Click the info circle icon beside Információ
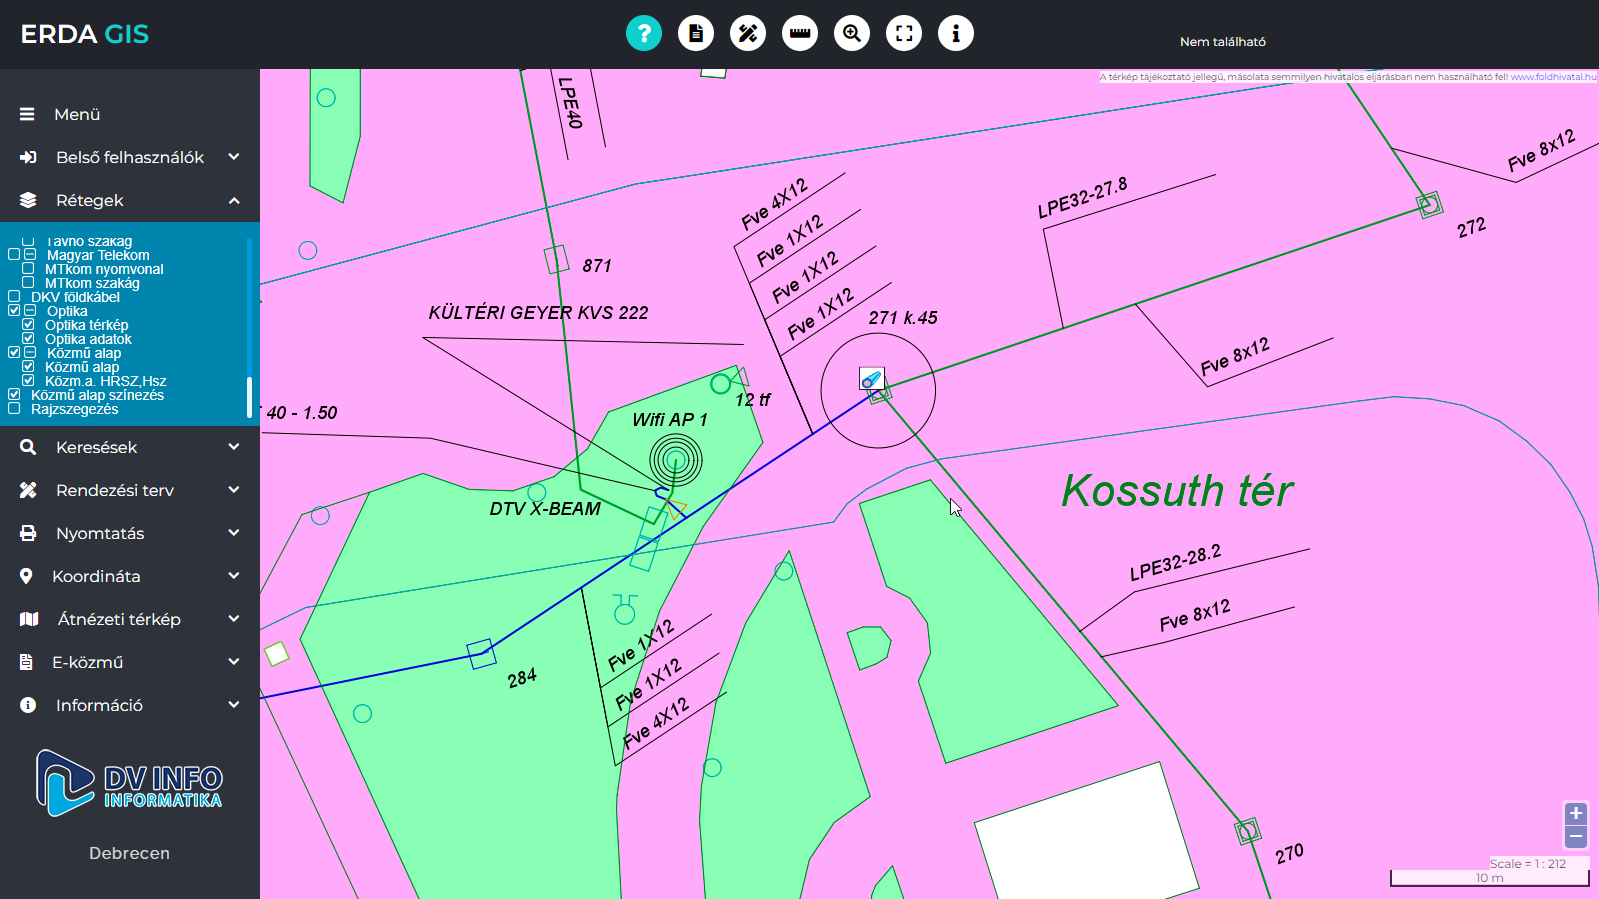 pos(28,705)
